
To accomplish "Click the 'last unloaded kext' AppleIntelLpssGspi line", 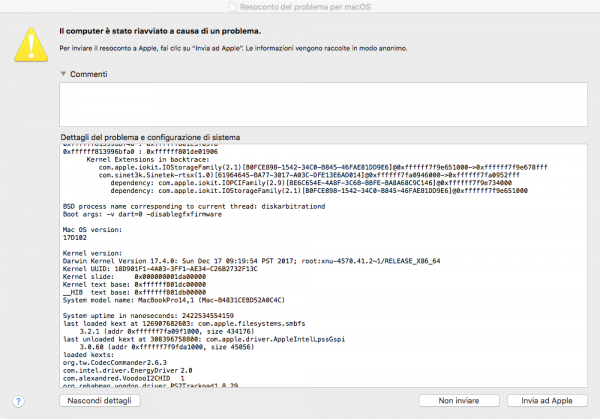I will 204,339.
